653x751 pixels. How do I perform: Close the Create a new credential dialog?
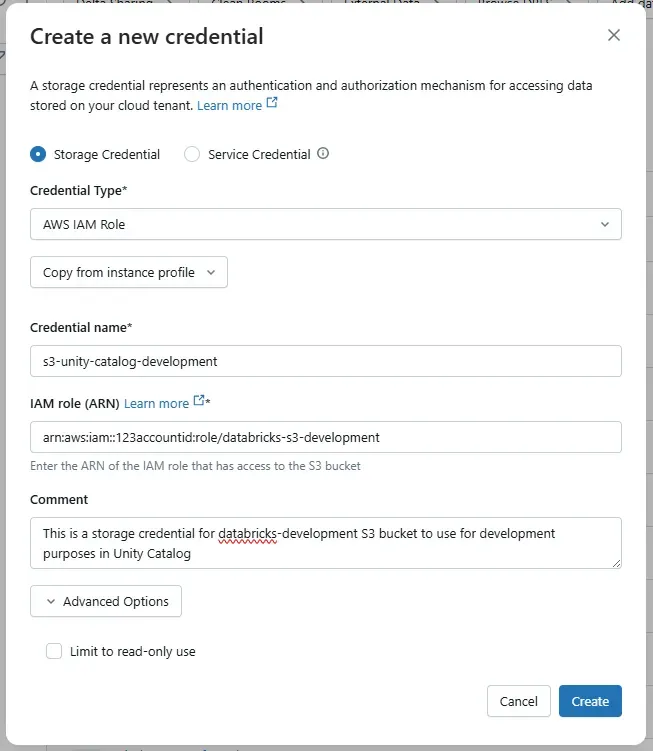coord(614,36)
